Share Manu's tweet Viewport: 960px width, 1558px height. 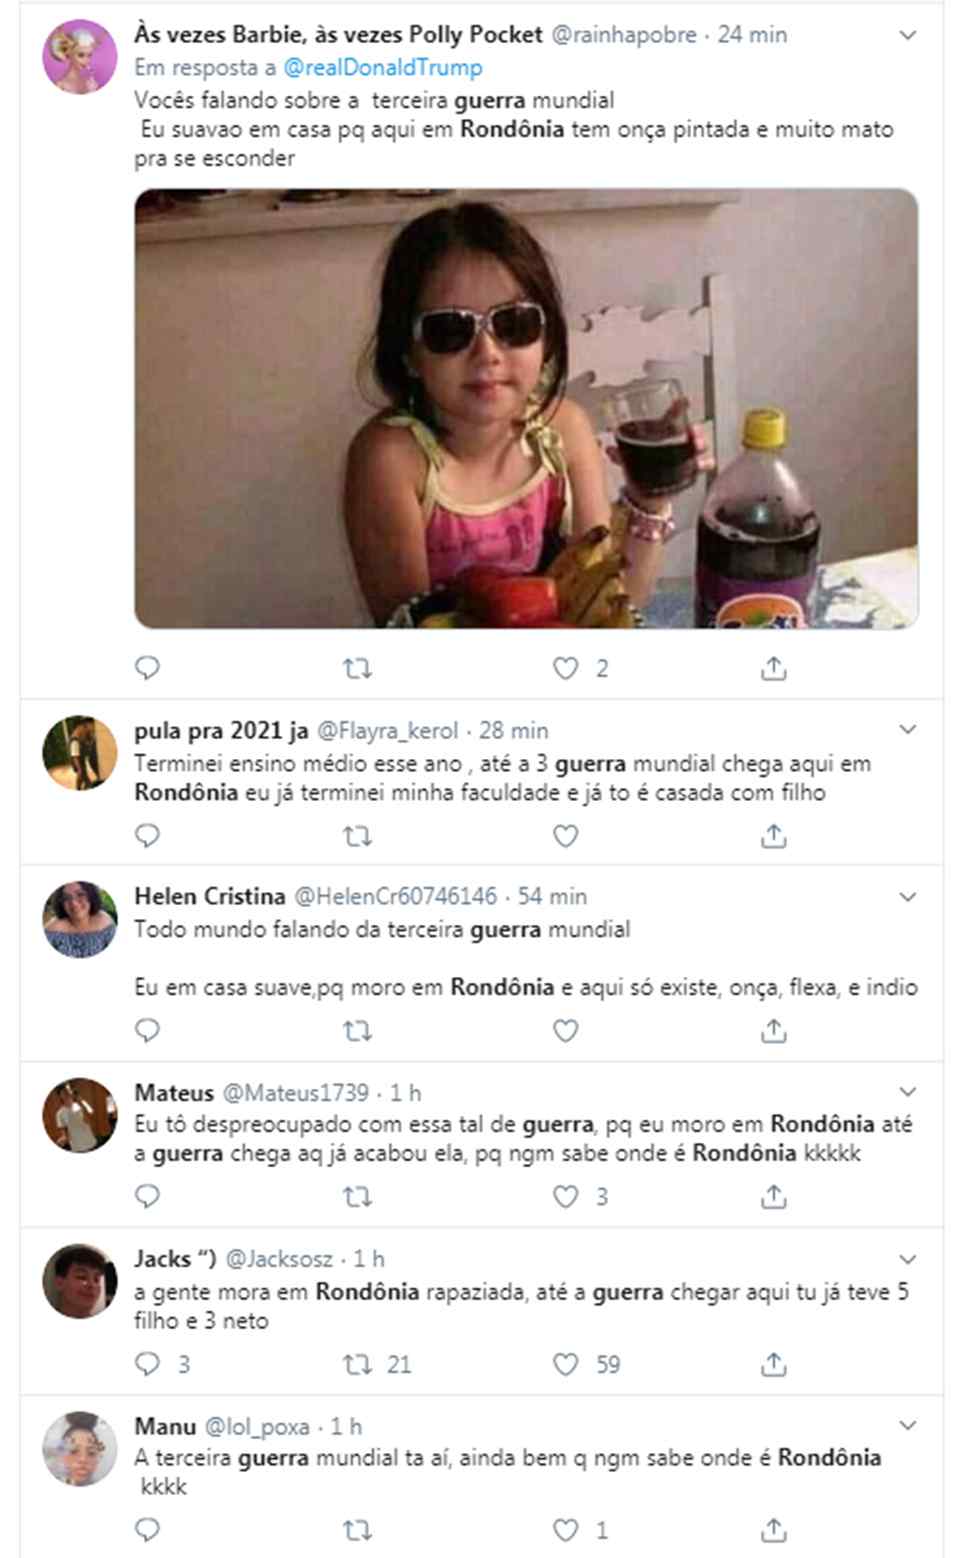[x=773, y=1530]
